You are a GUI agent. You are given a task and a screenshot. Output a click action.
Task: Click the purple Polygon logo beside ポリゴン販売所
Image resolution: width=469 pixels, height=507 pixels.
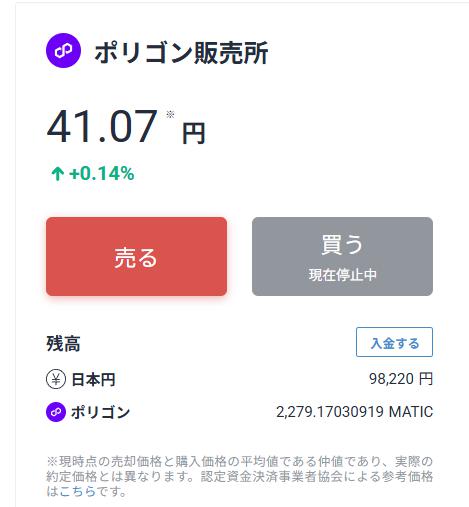coord(63,51)
